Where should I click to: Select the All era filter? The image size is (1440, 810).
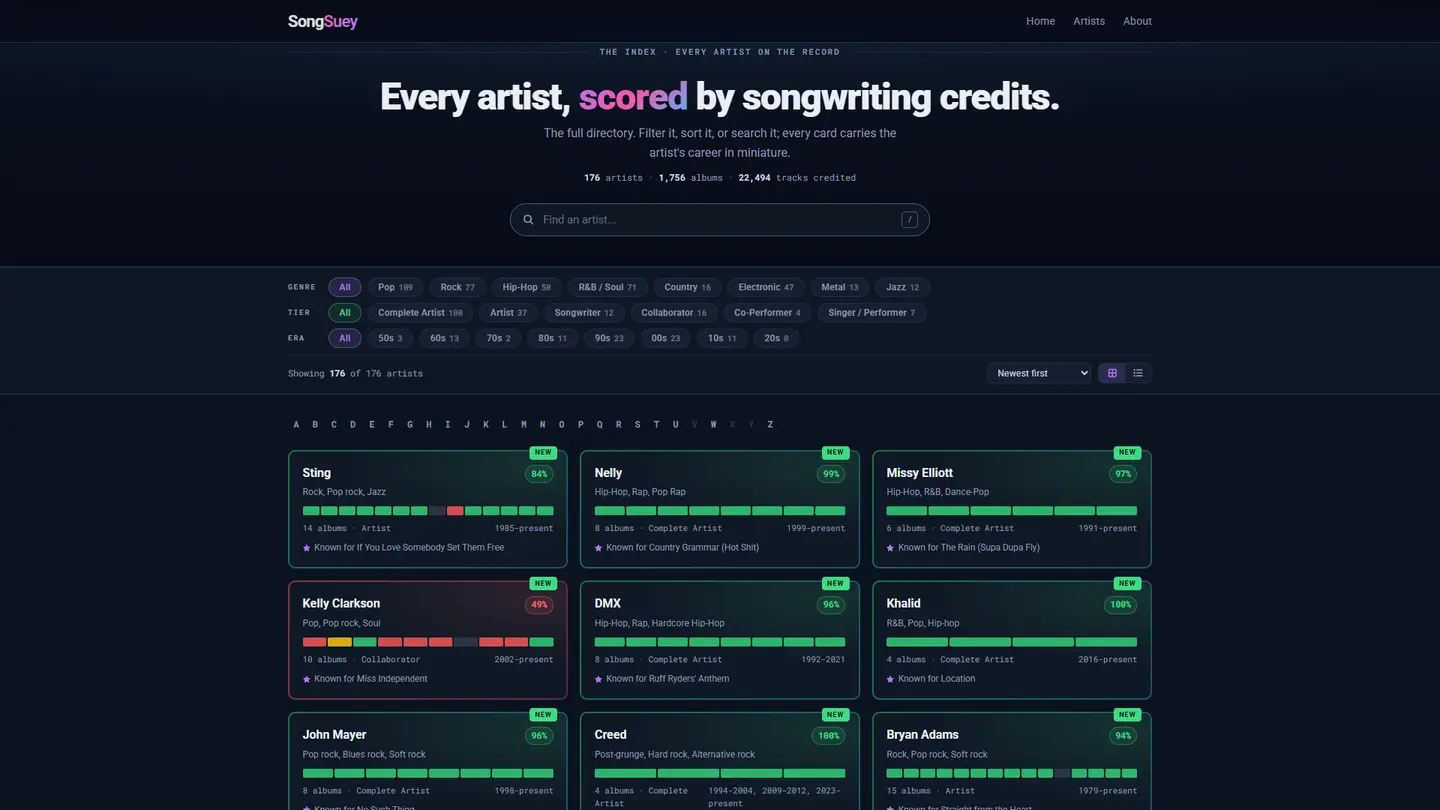coord(344,338)
